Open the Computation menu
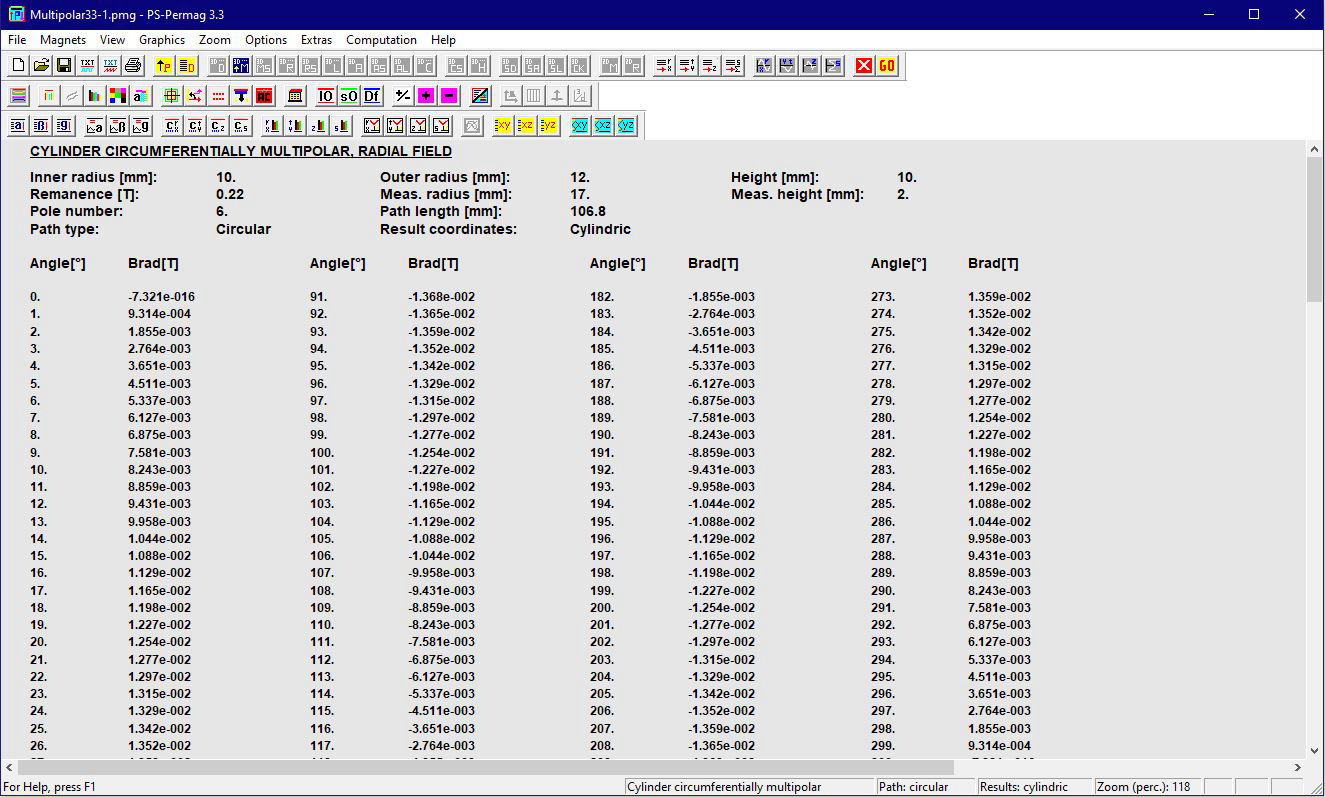 [x=381, y=40]
